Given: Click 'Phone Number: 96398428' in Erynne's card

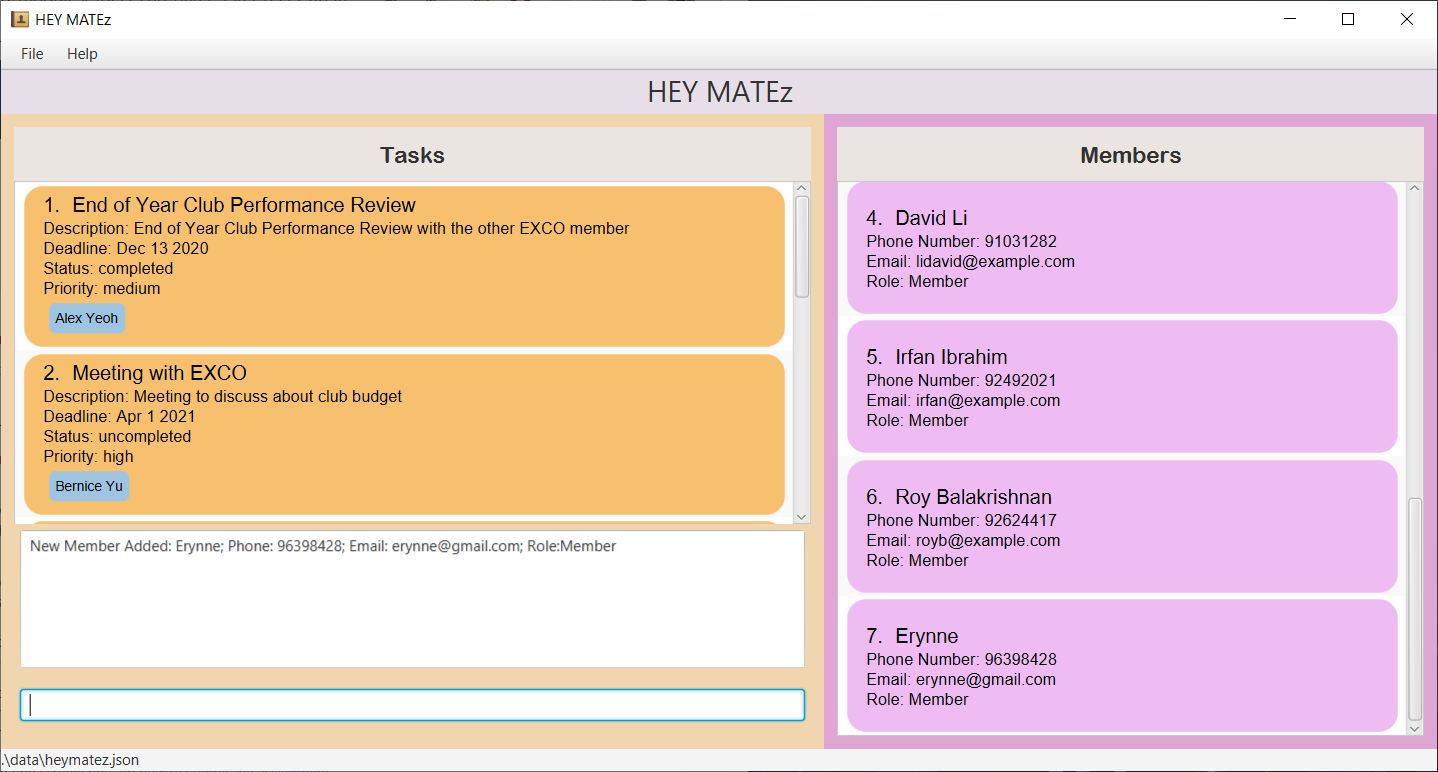Looking at the screenshot, I should [x=962, y=659].
